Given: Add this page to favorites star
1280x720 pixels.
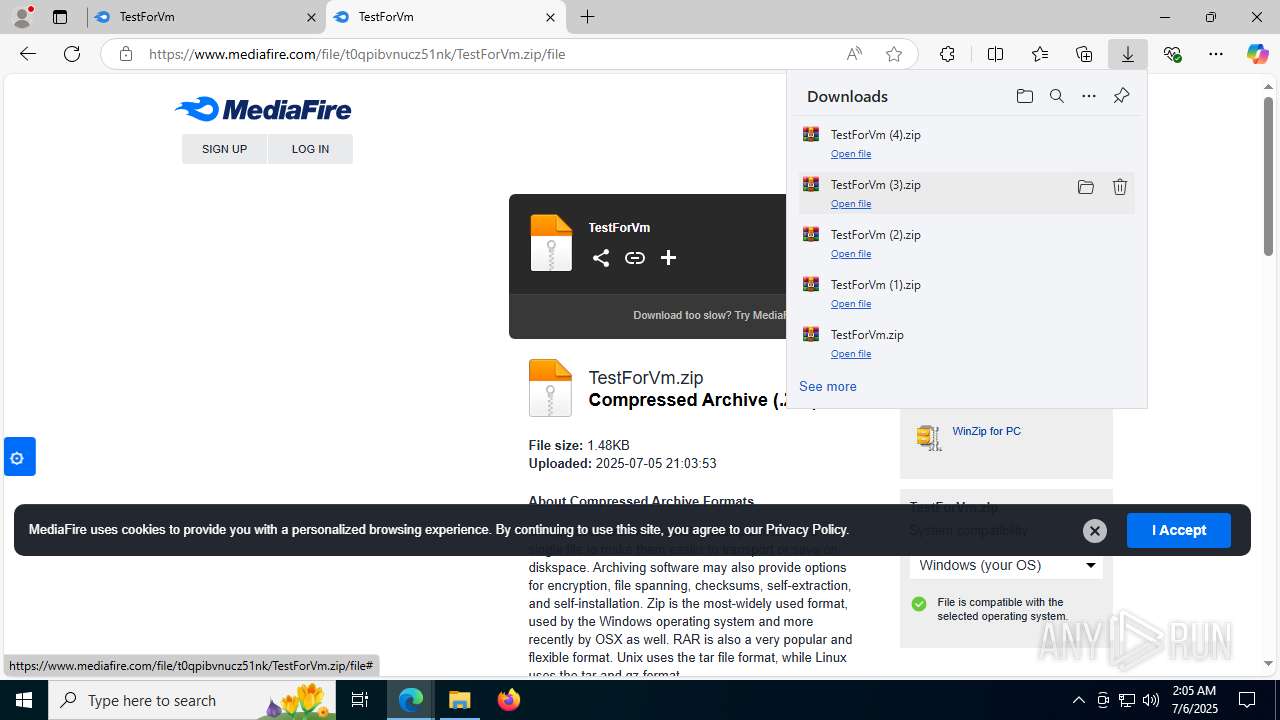Looking at the screenshot, I should coord(894,54).
